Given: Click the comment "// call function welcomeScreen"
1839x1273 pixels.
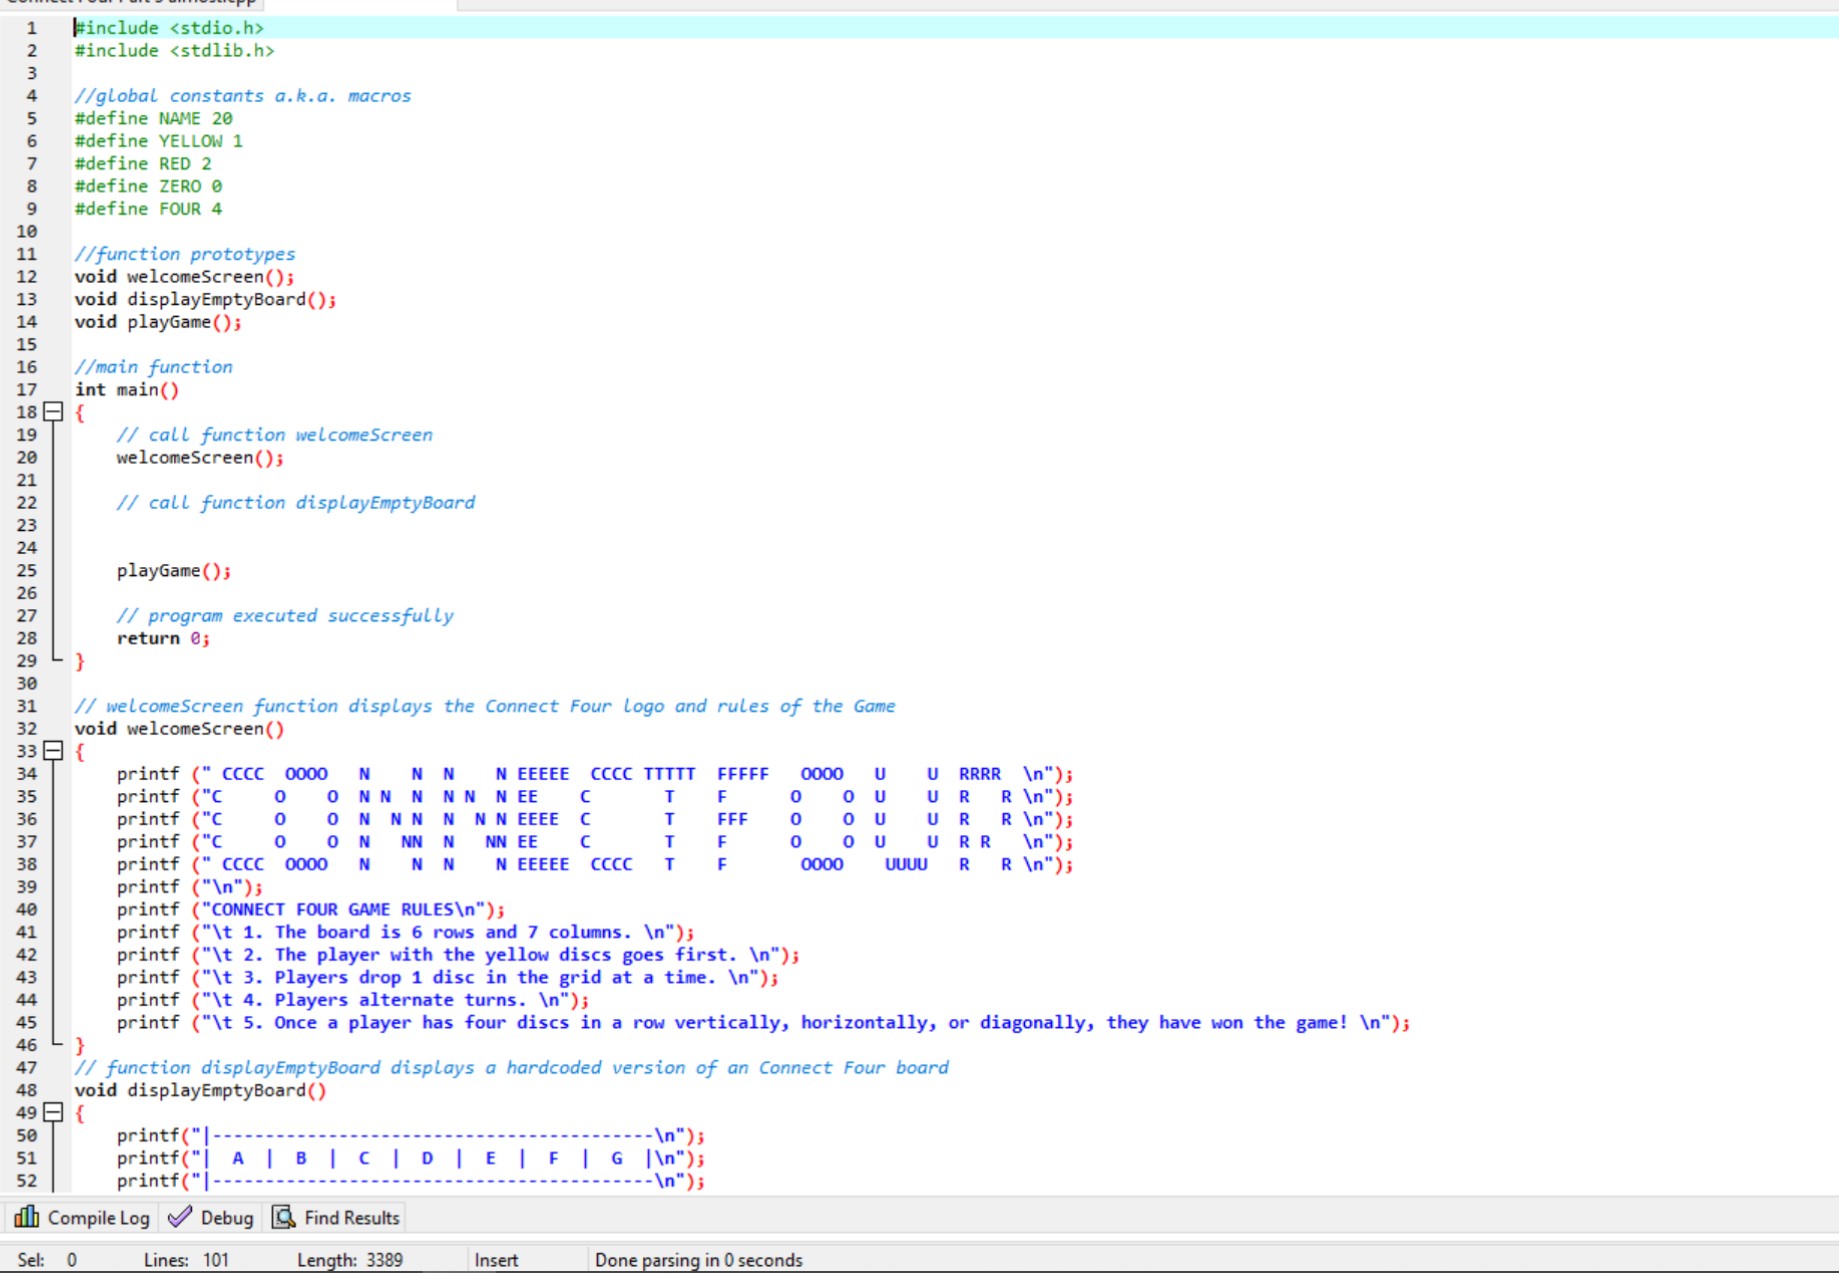Looking at the screenshot, I should (275, 435).
